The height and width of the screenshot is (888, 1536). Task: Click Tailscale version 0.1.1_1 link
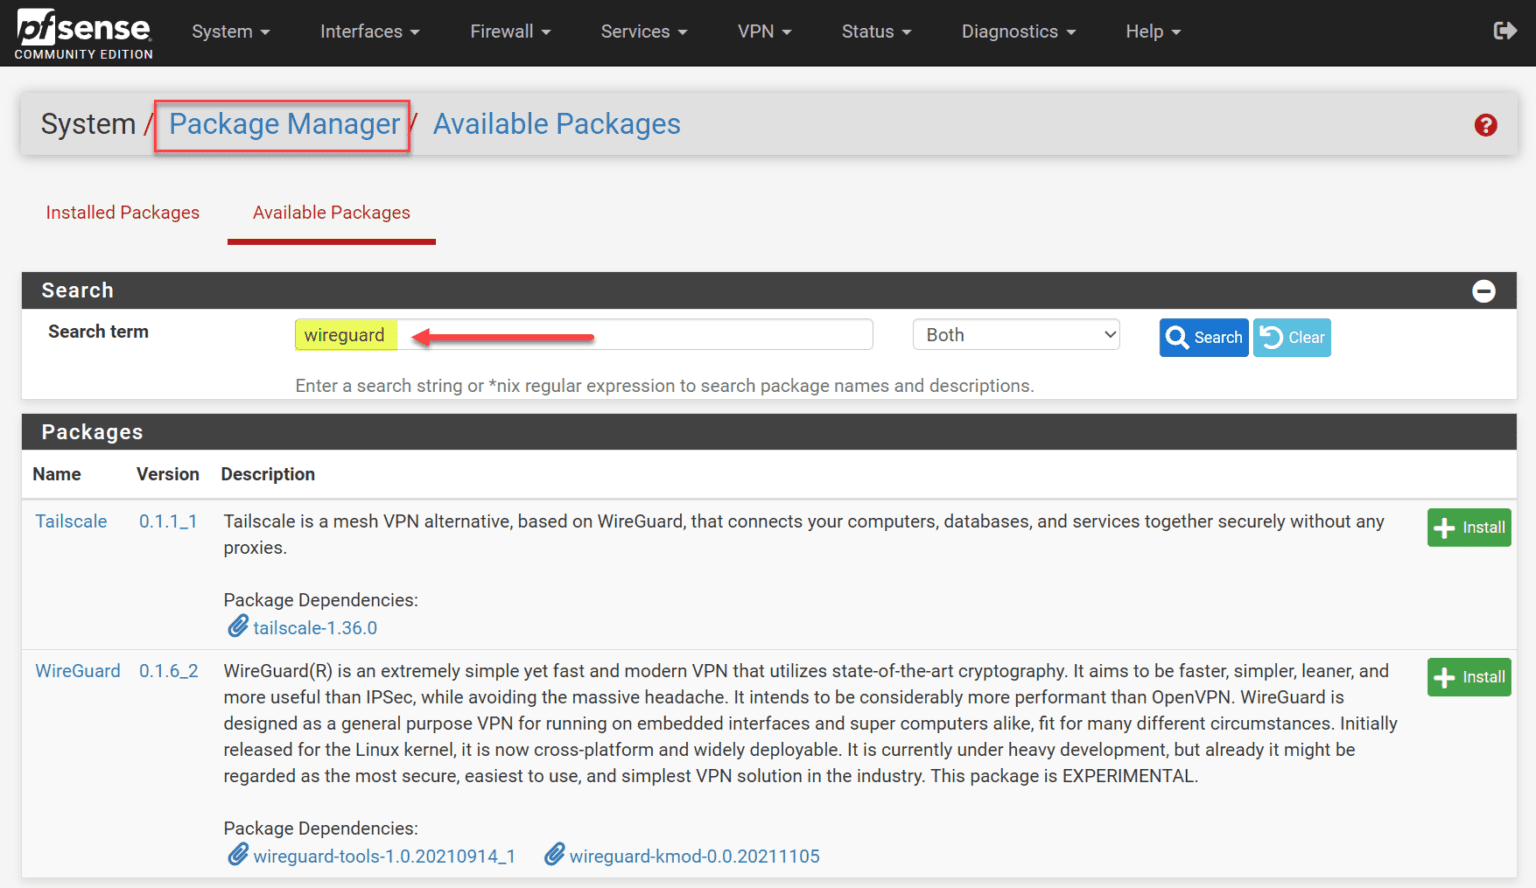point(168,521)
